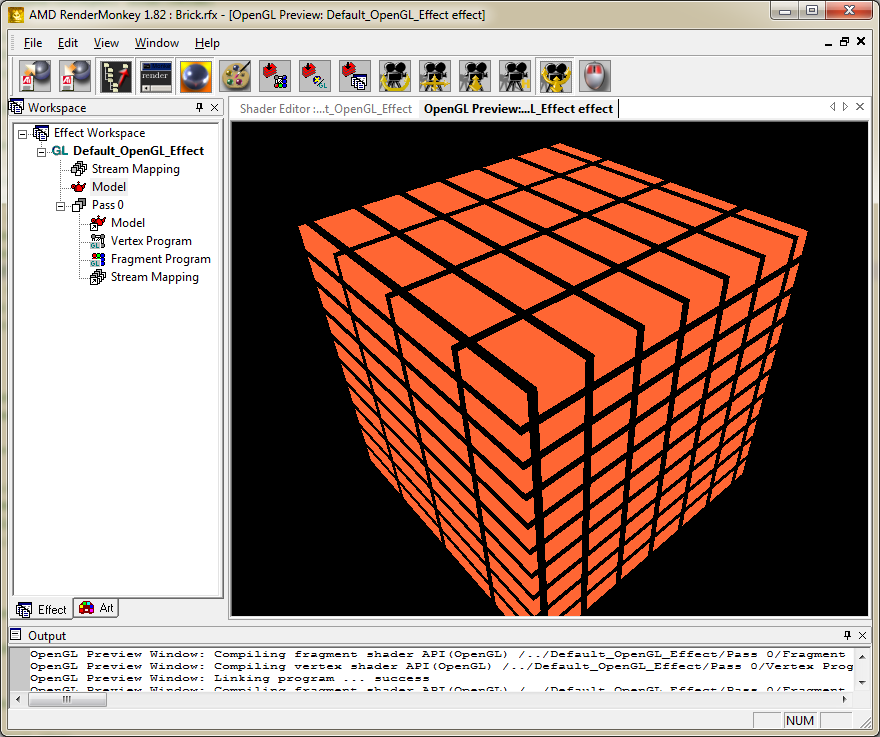Open the artist palette color editor icon
The width and height of the screenshot is (880, 737).
(235, 76)
